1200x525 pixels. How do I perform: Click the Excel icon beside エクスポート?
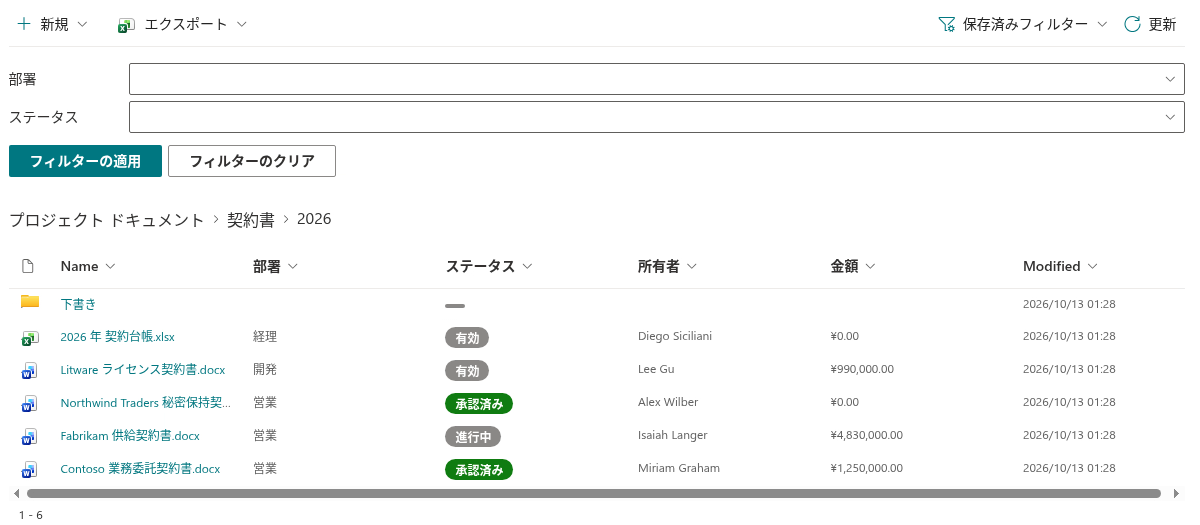coord(126,25)
